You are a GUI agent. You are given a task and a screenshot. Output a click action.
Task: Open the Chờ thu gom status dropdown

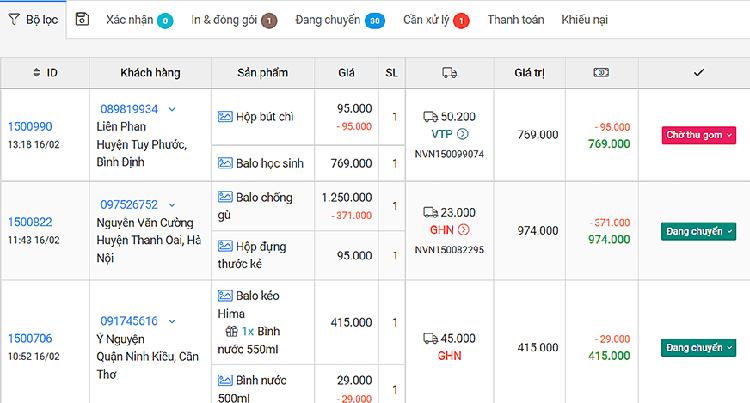(x=698, y=135)
